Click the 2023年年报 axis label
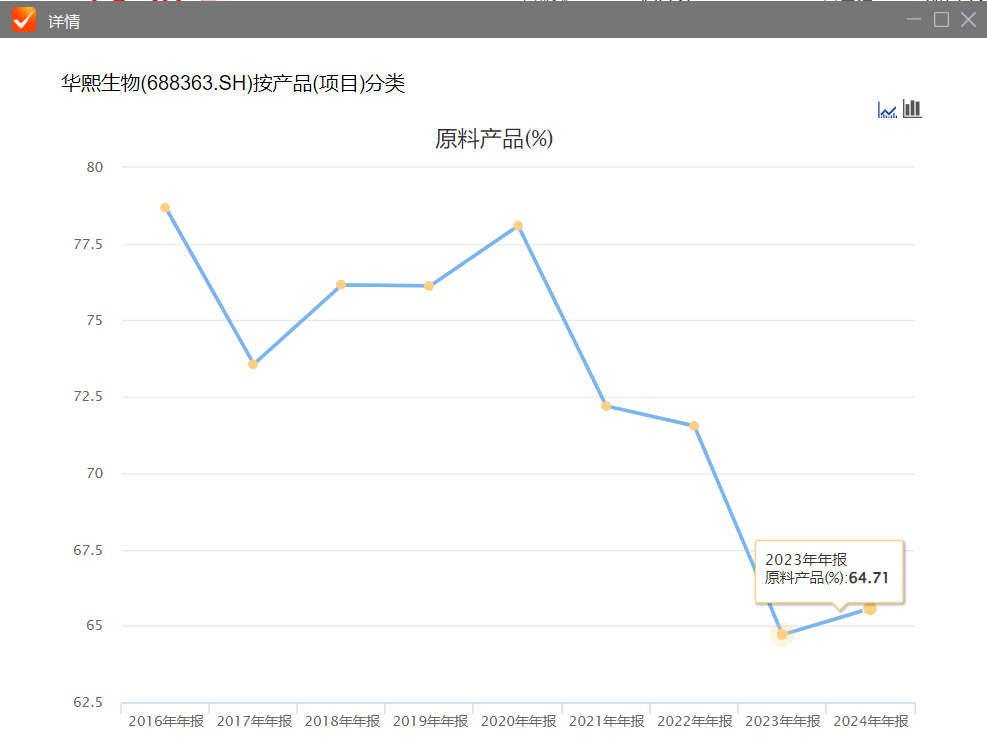 tap(783, 721)
